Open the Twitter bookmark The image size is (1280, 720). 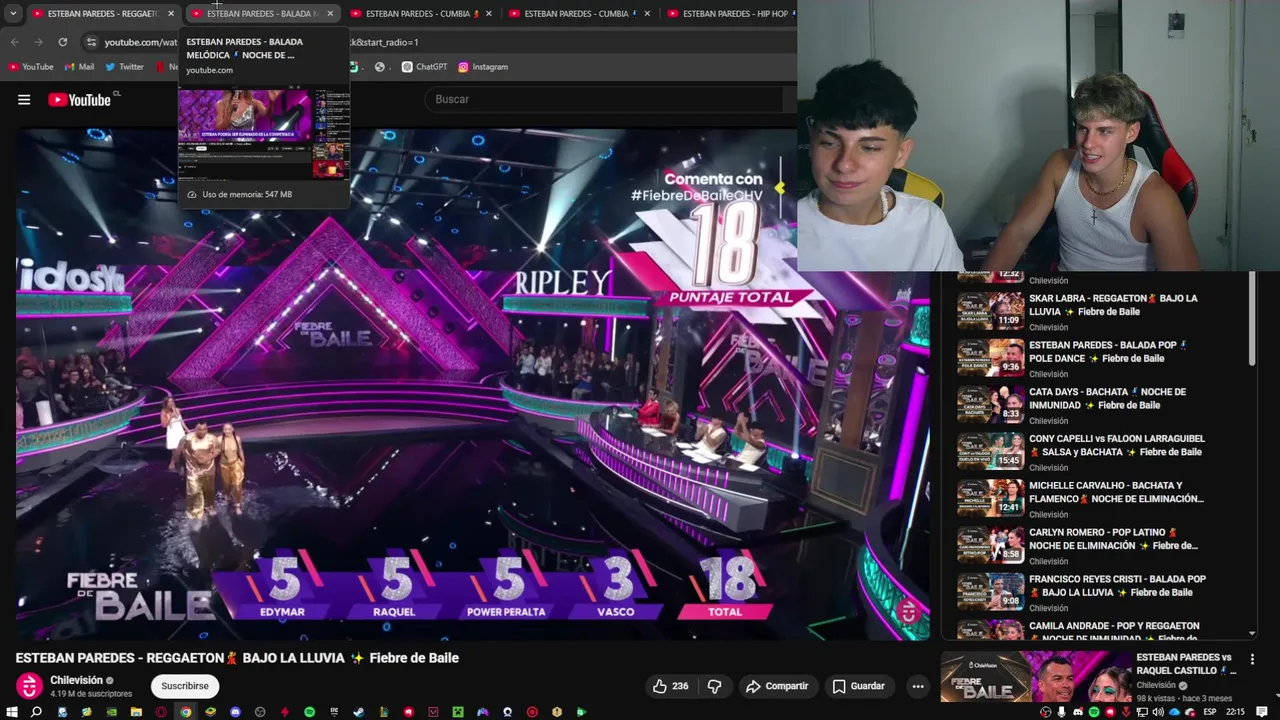point(124,67)
